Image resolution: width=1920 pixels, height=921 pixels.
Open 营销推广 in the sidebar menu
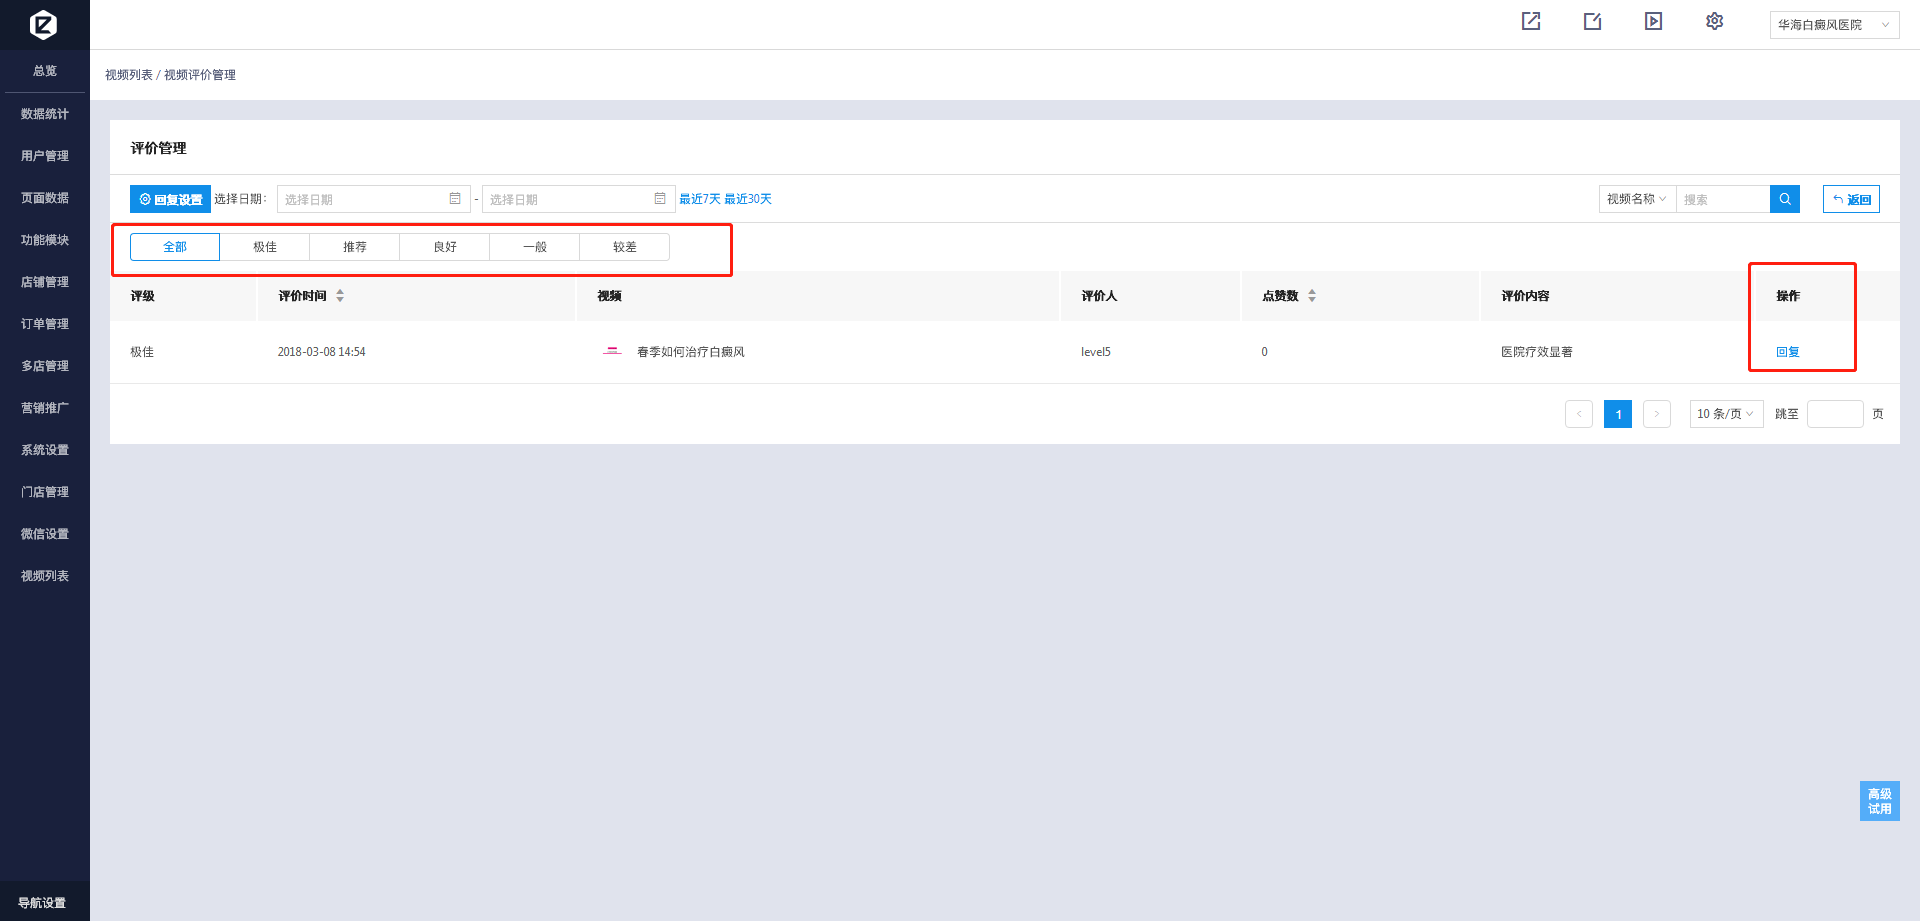point(45,408)
